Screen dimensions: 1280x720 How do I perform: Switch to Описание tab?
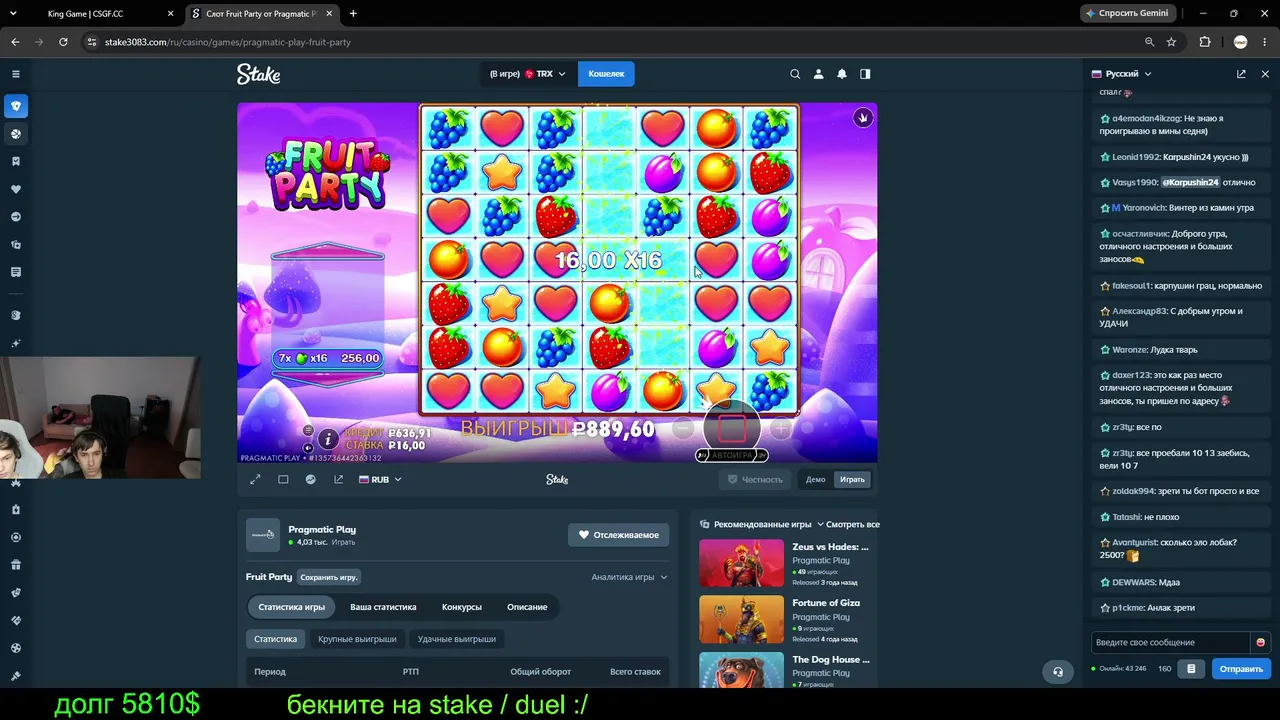[x=527, y=607]
